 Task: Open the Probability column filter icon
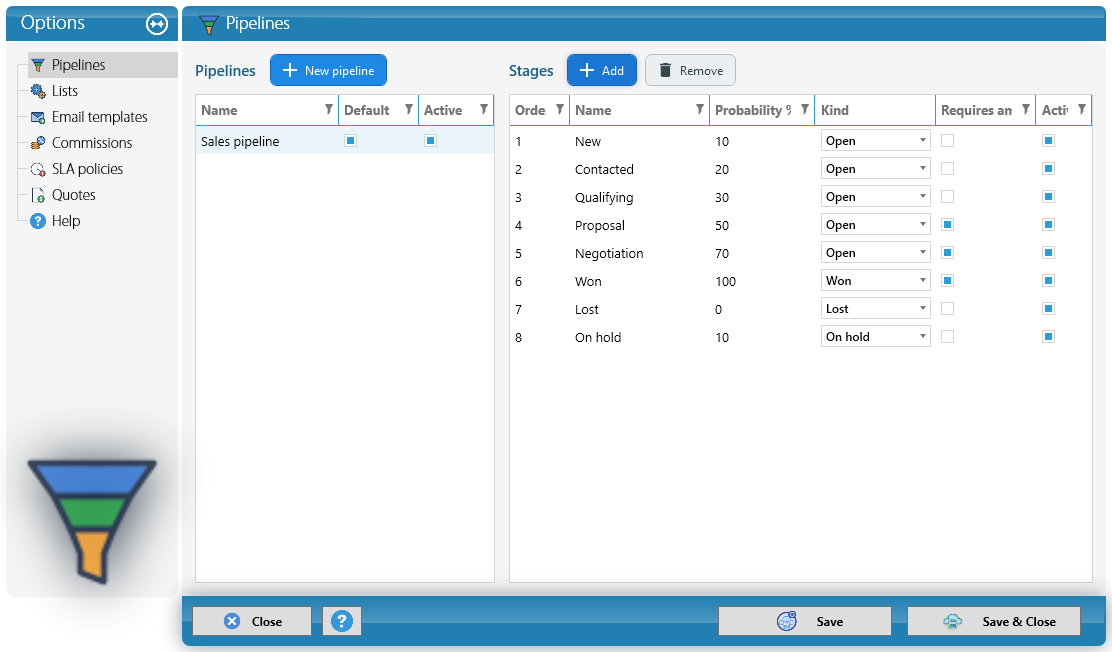click(804, 109)
